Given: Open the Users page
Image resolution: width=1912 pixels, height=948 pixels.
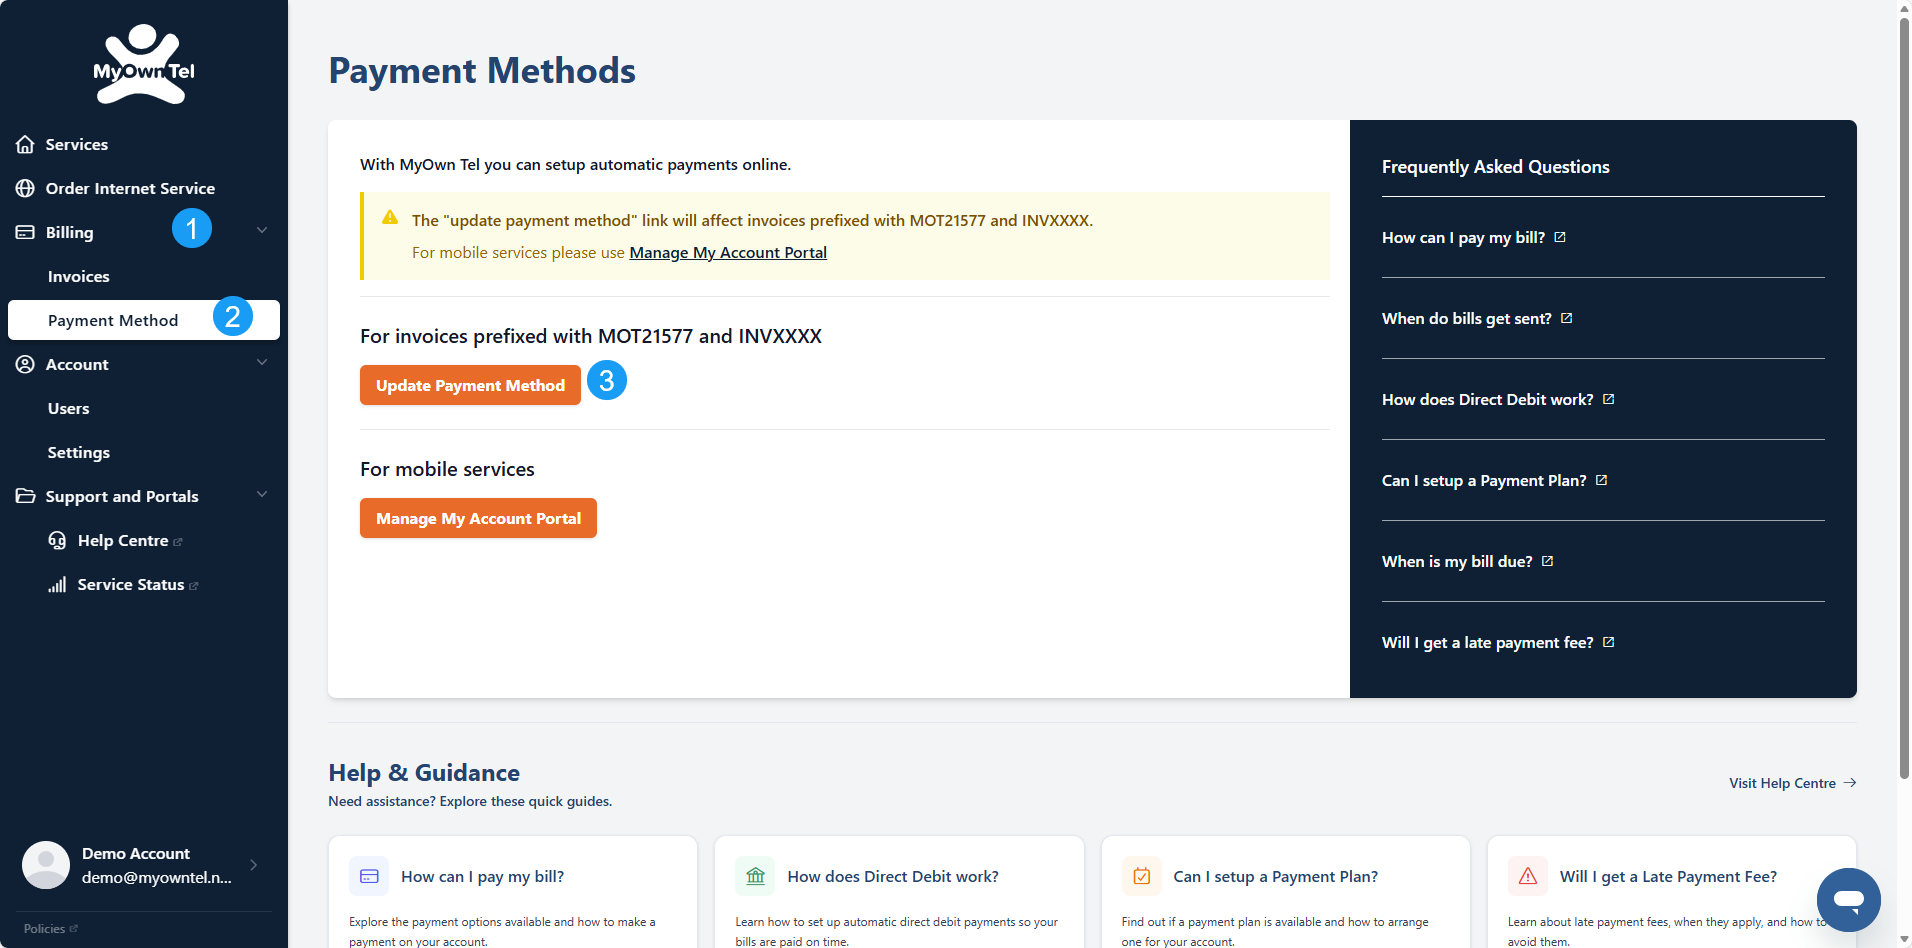Looking at the screenshot, I should click(144, 408).
